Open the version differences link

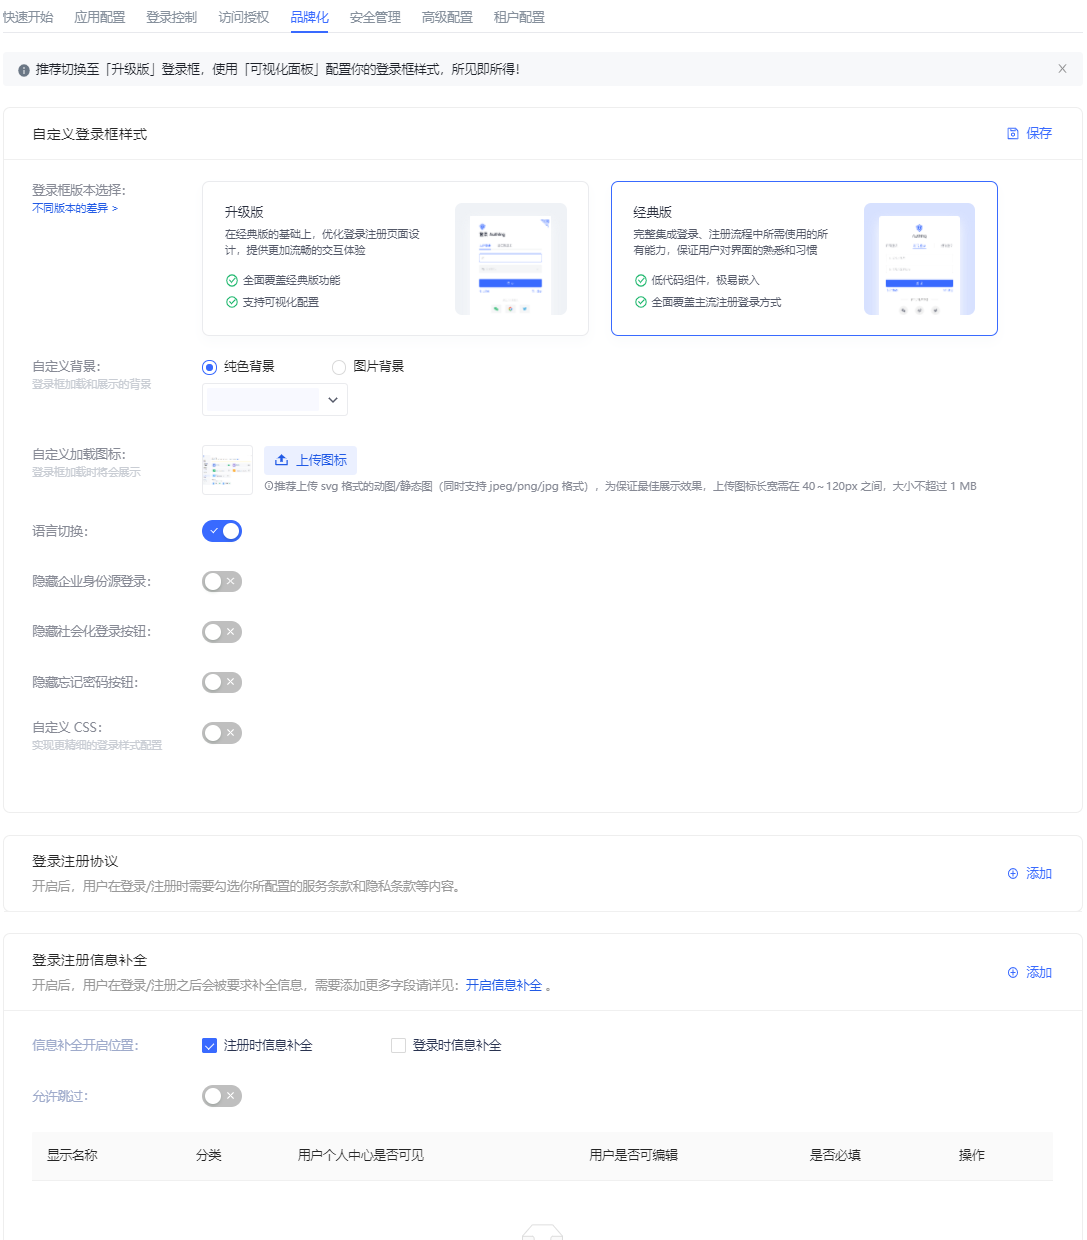pyautogui.click(x=75, y=208)
